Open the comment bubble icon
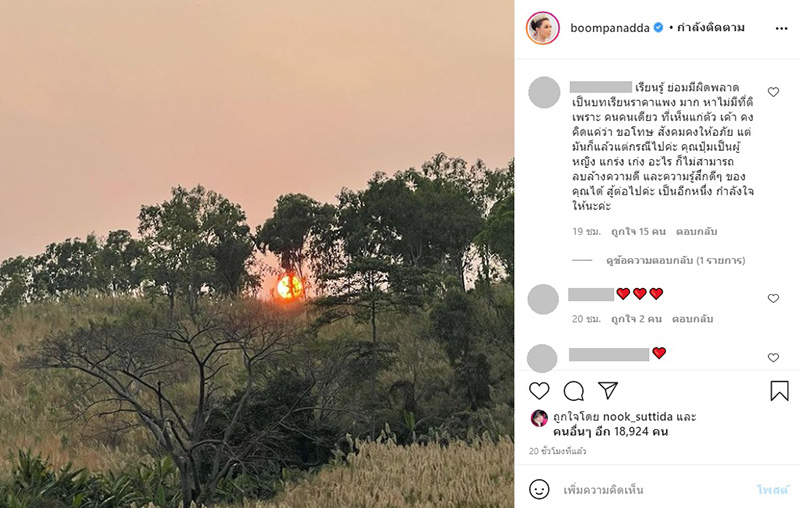The height and width of the screenshot is (508, 800). click(574, 391)
